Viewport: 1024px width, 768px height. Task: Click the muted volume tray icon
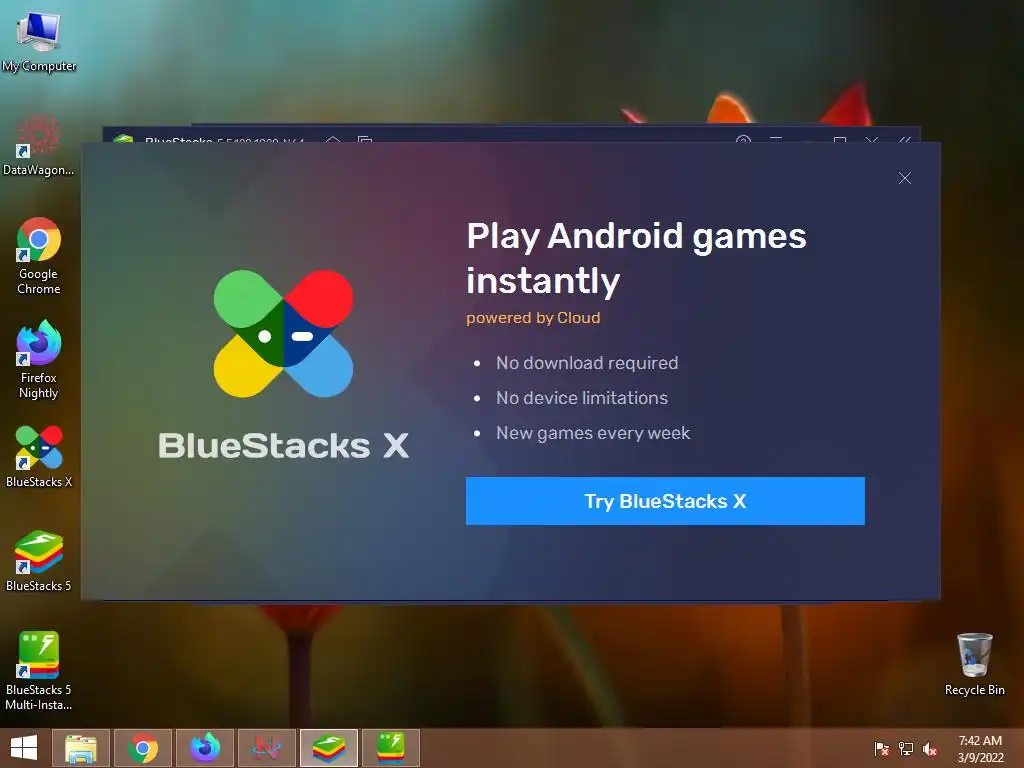[930, 748]
